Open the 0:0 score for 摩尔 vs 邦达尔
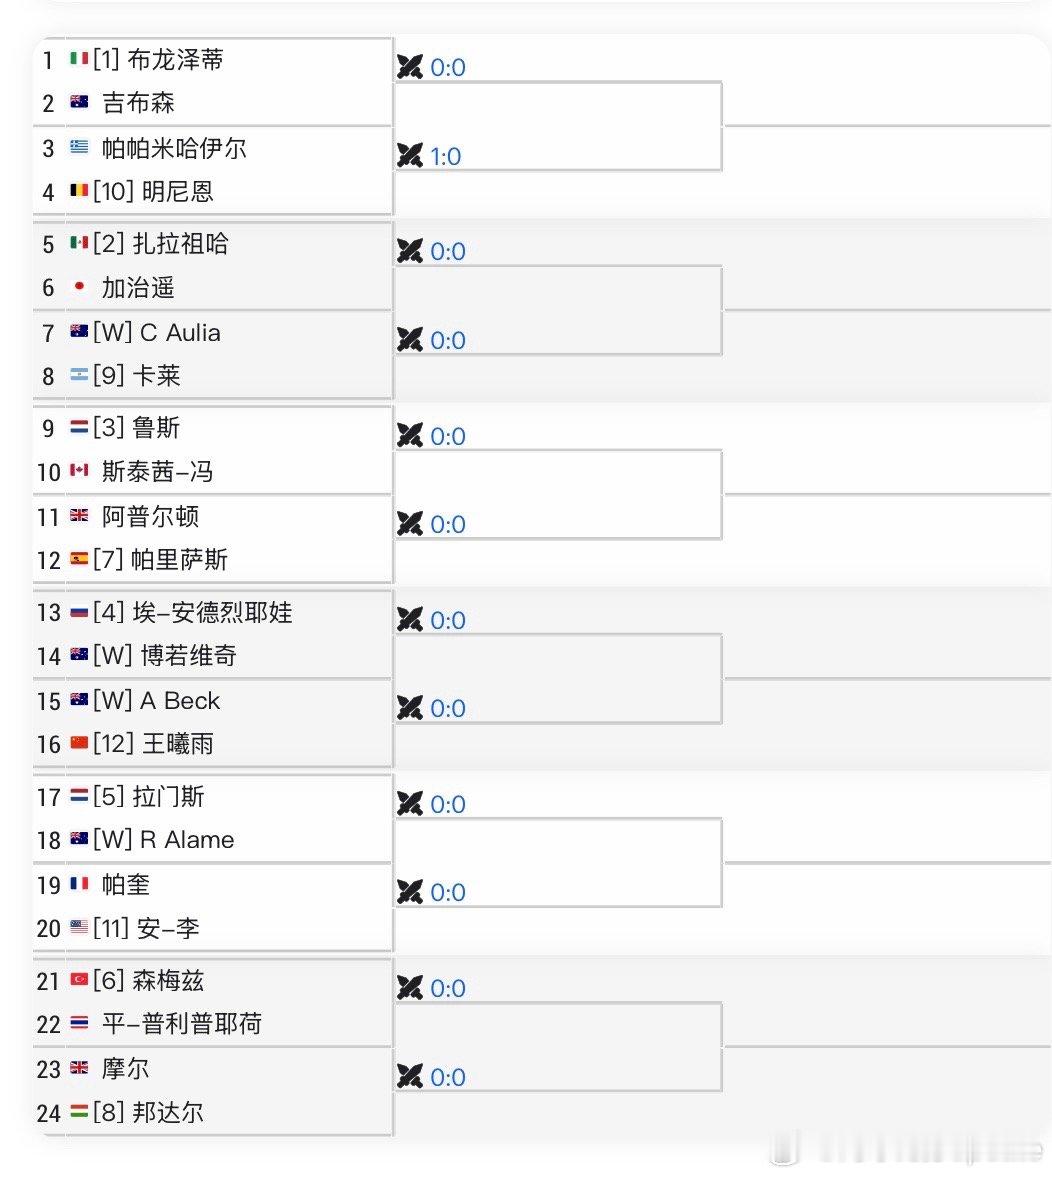Screen dimensions: 1052x1177 tap(448, 1076)
